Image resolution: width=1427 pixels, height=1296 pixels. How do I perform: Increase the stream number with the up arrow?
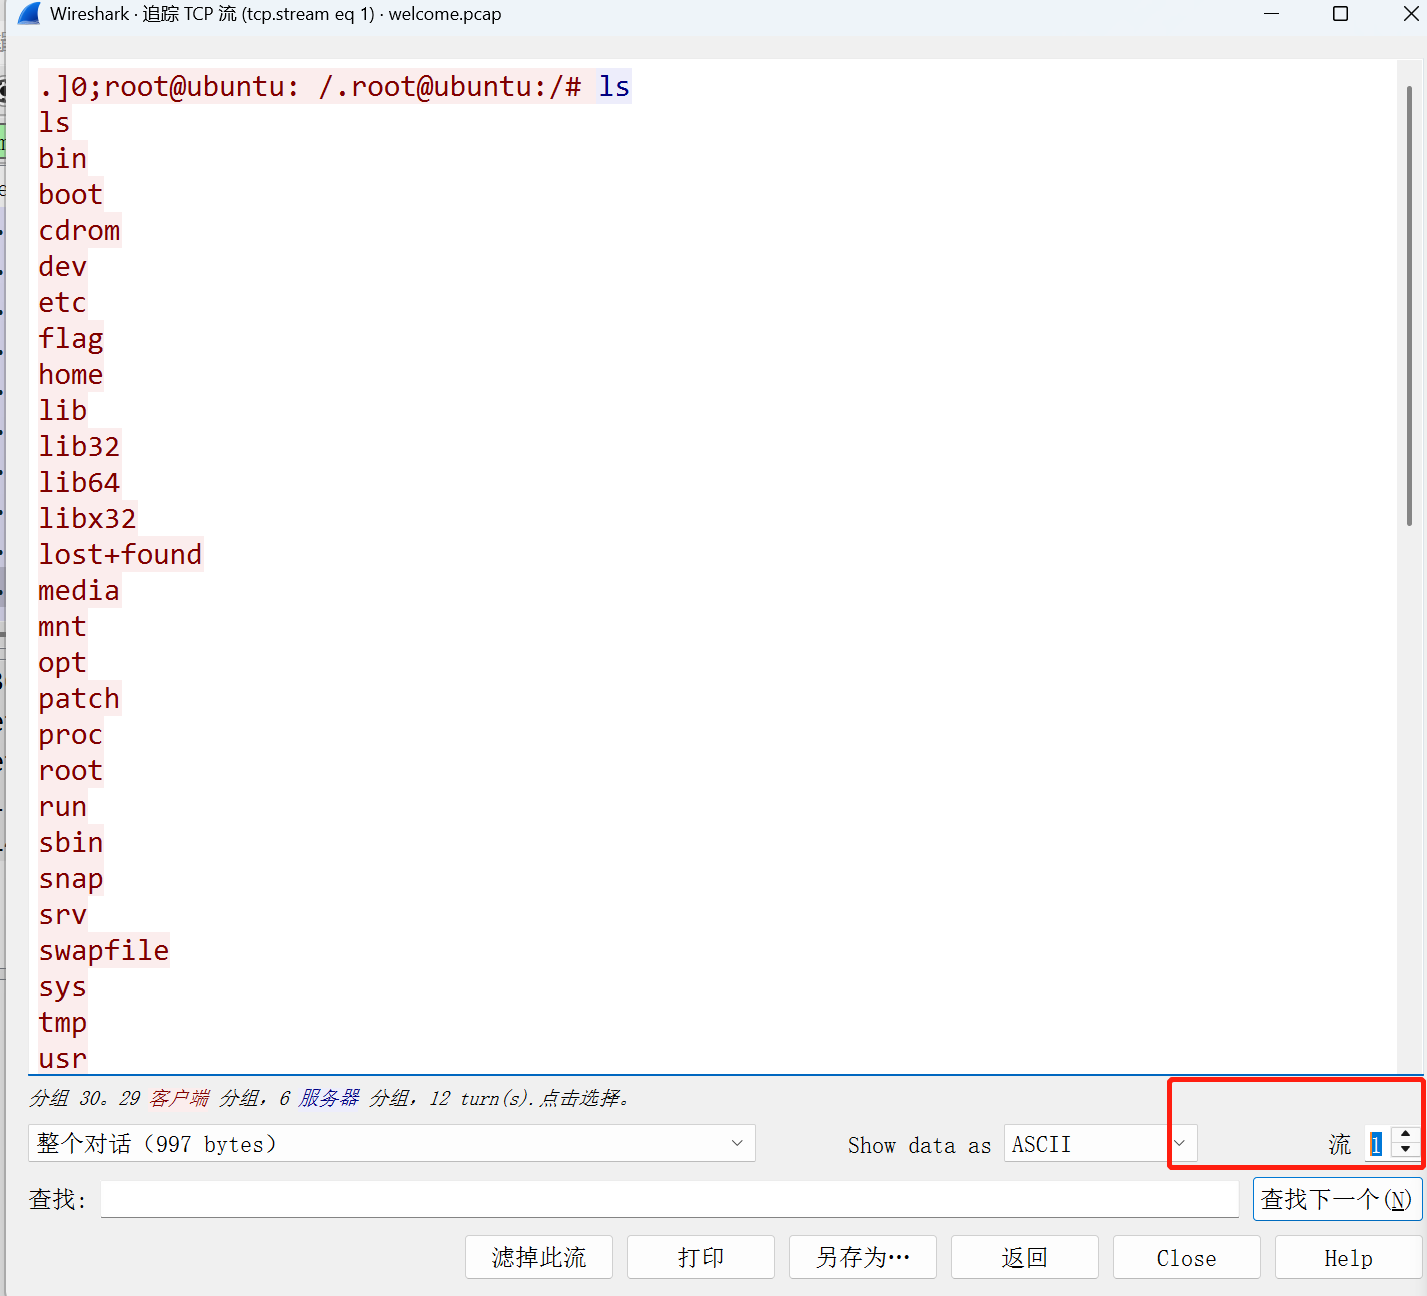pos(1406,1134)
